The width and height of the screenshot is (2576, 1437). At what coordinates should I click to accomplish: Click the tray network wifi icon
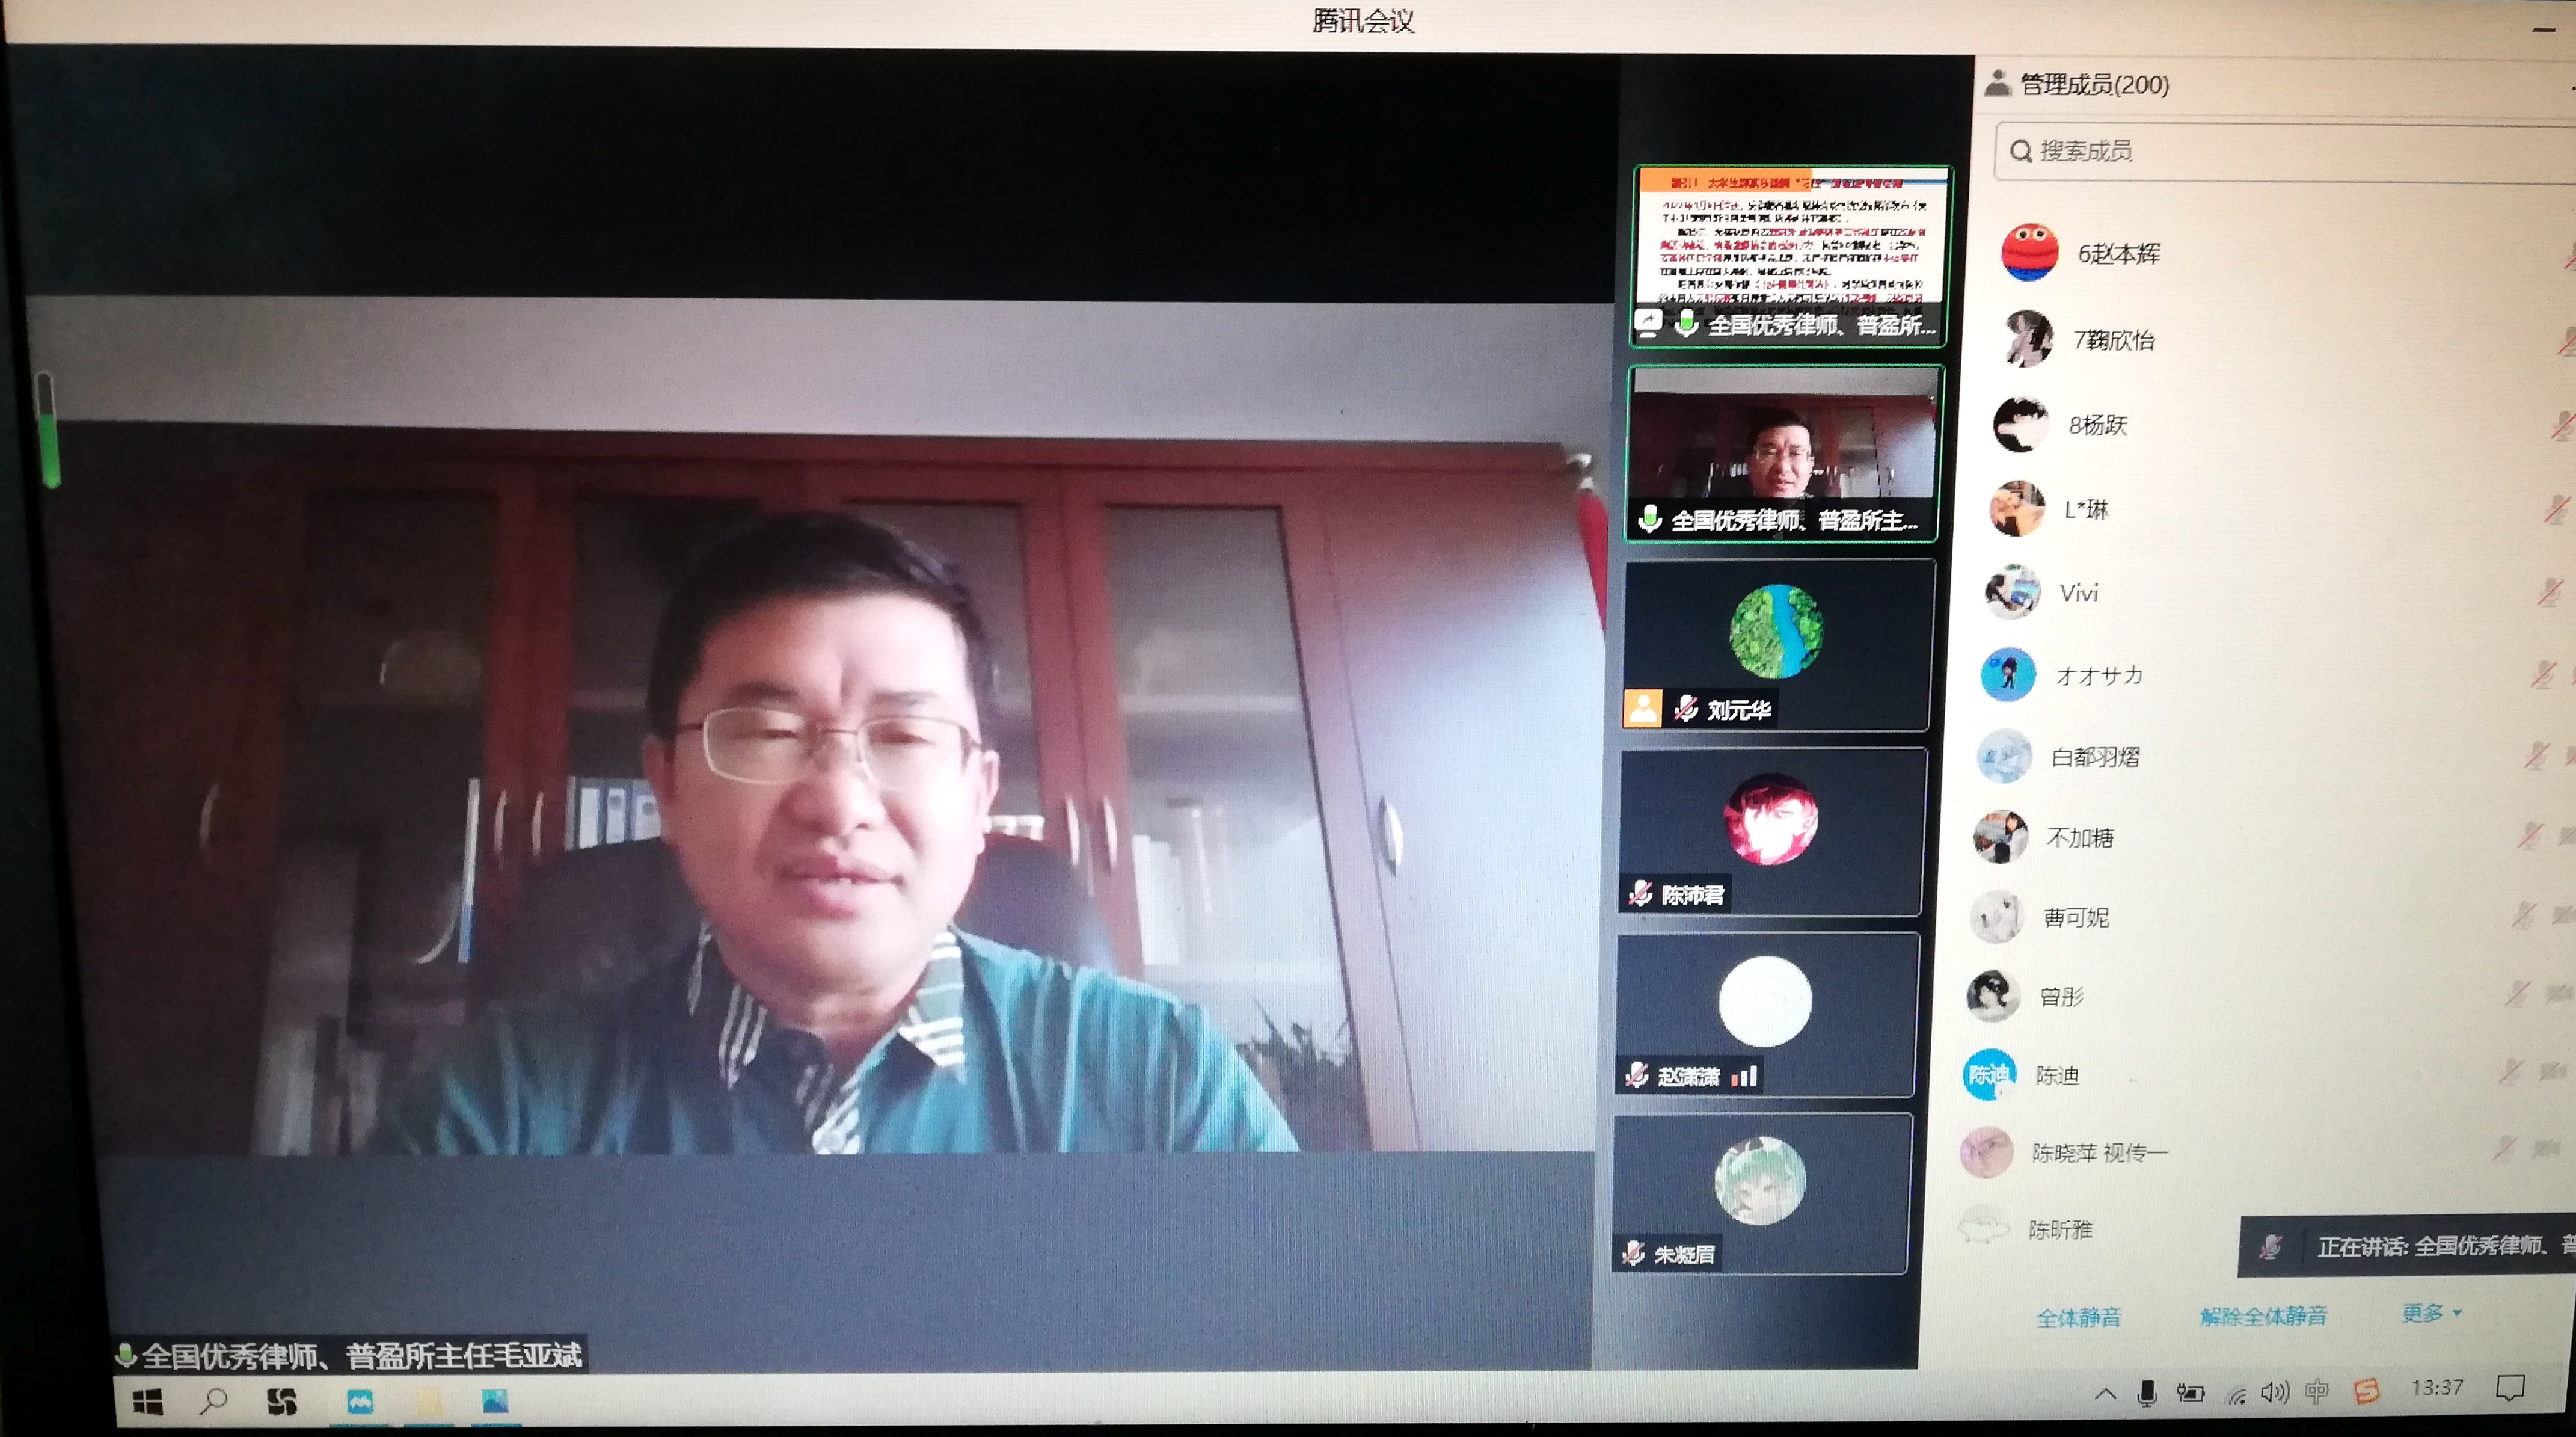tap(2236, 1394)
